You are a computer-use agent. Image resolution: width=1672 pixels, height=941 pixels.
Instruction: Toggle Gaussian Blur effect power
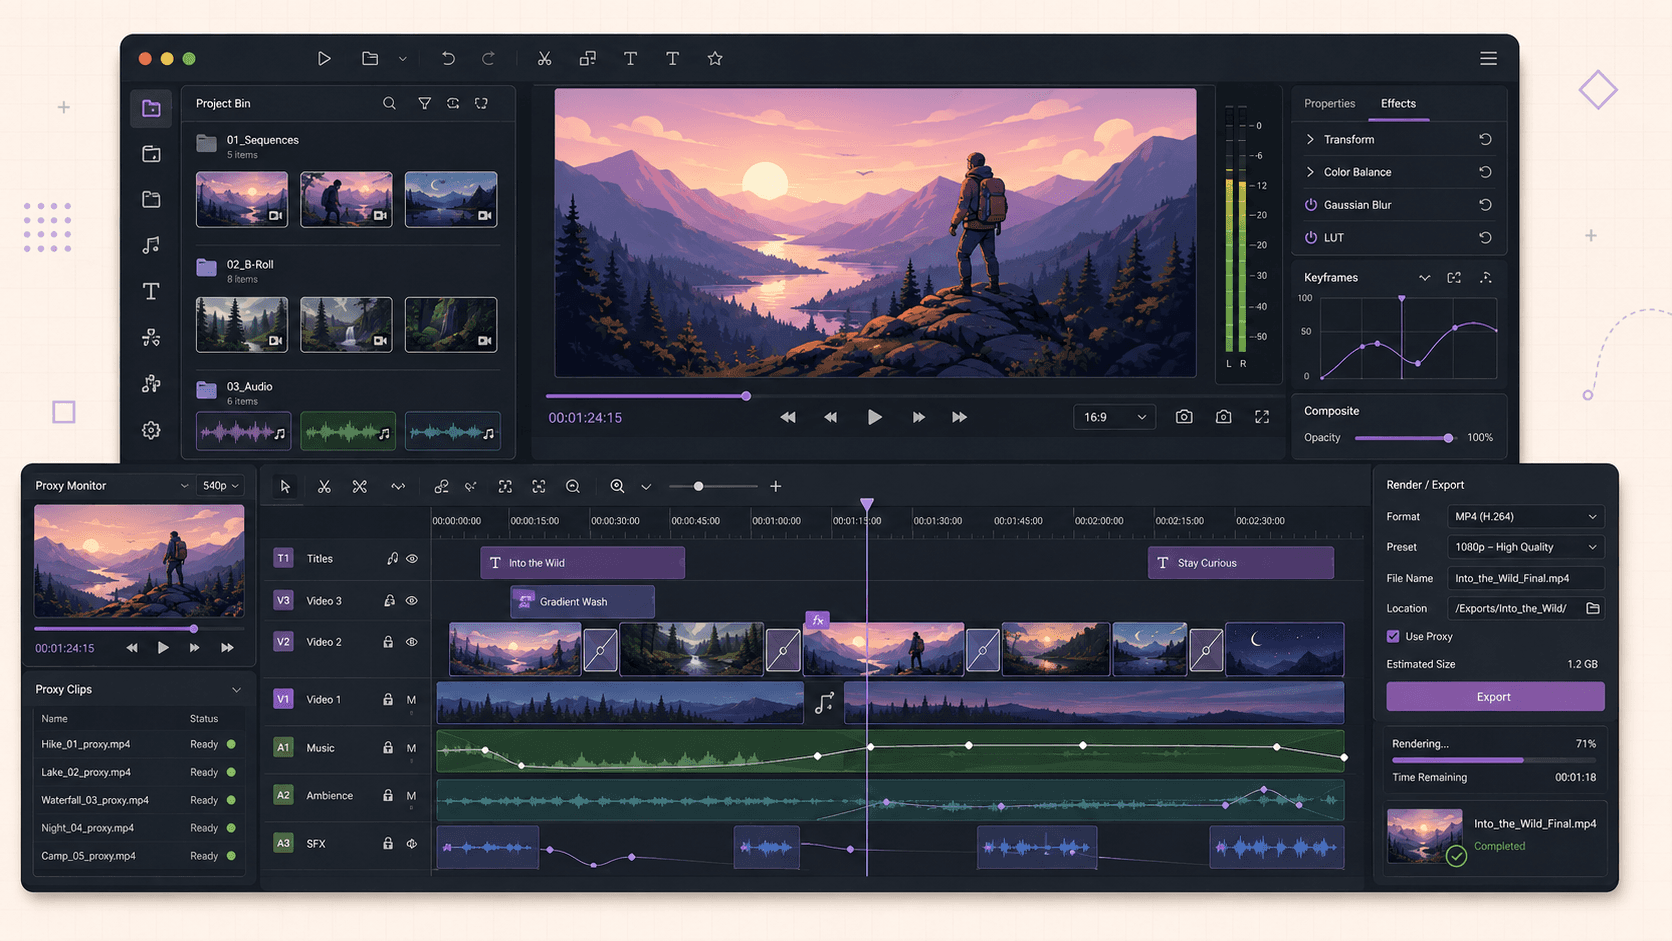pyautogui.click(x=1310, y=205)
